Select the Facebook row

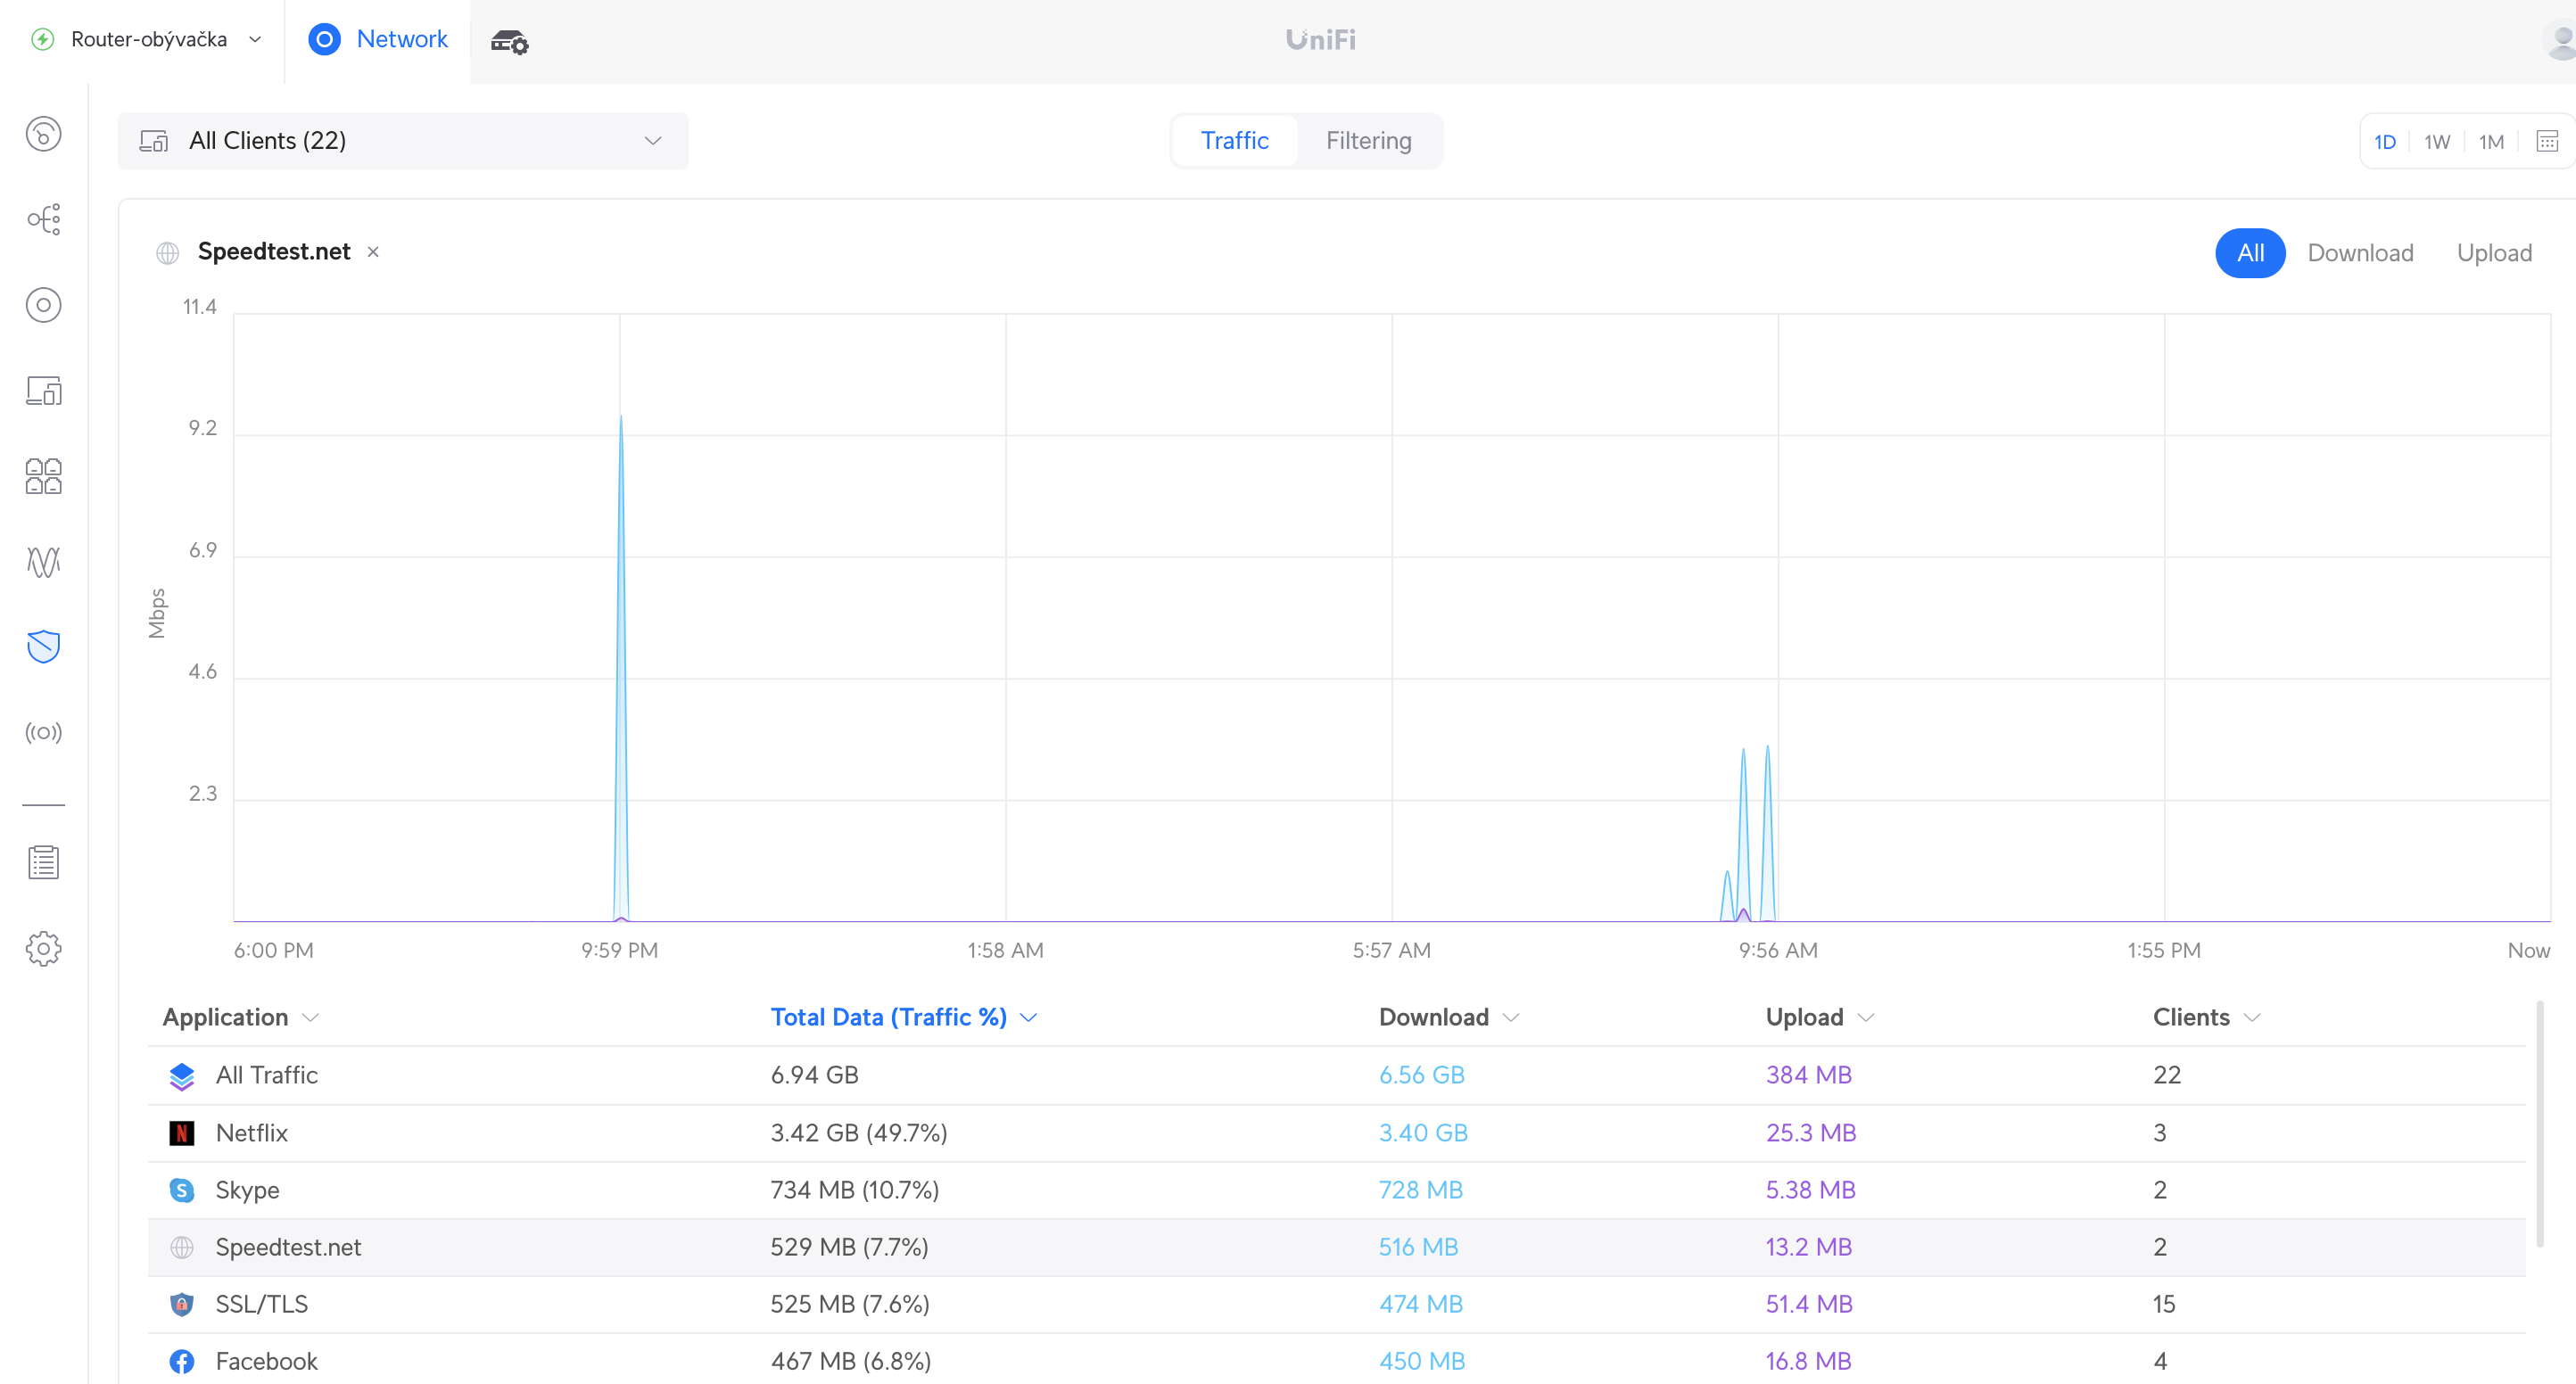click(x=1336, y=1361)
